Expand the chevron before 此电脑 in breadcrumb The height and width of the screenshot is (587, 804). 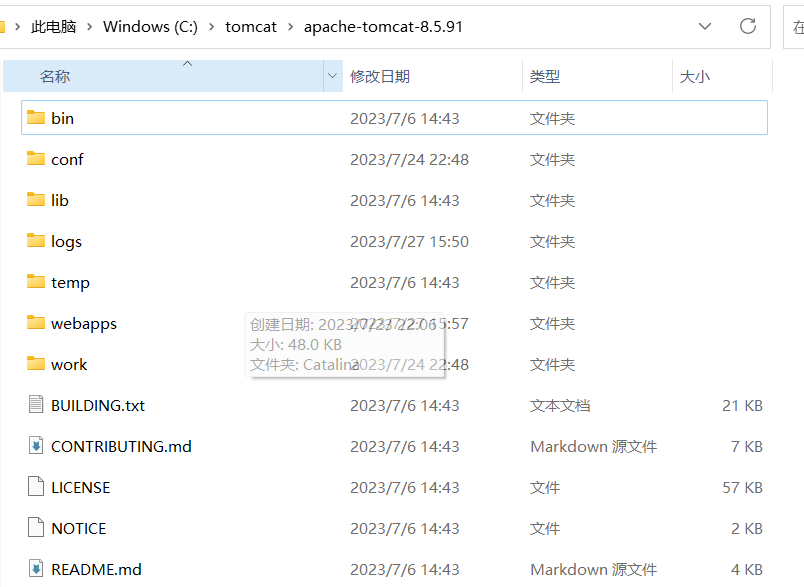(17, 27)
